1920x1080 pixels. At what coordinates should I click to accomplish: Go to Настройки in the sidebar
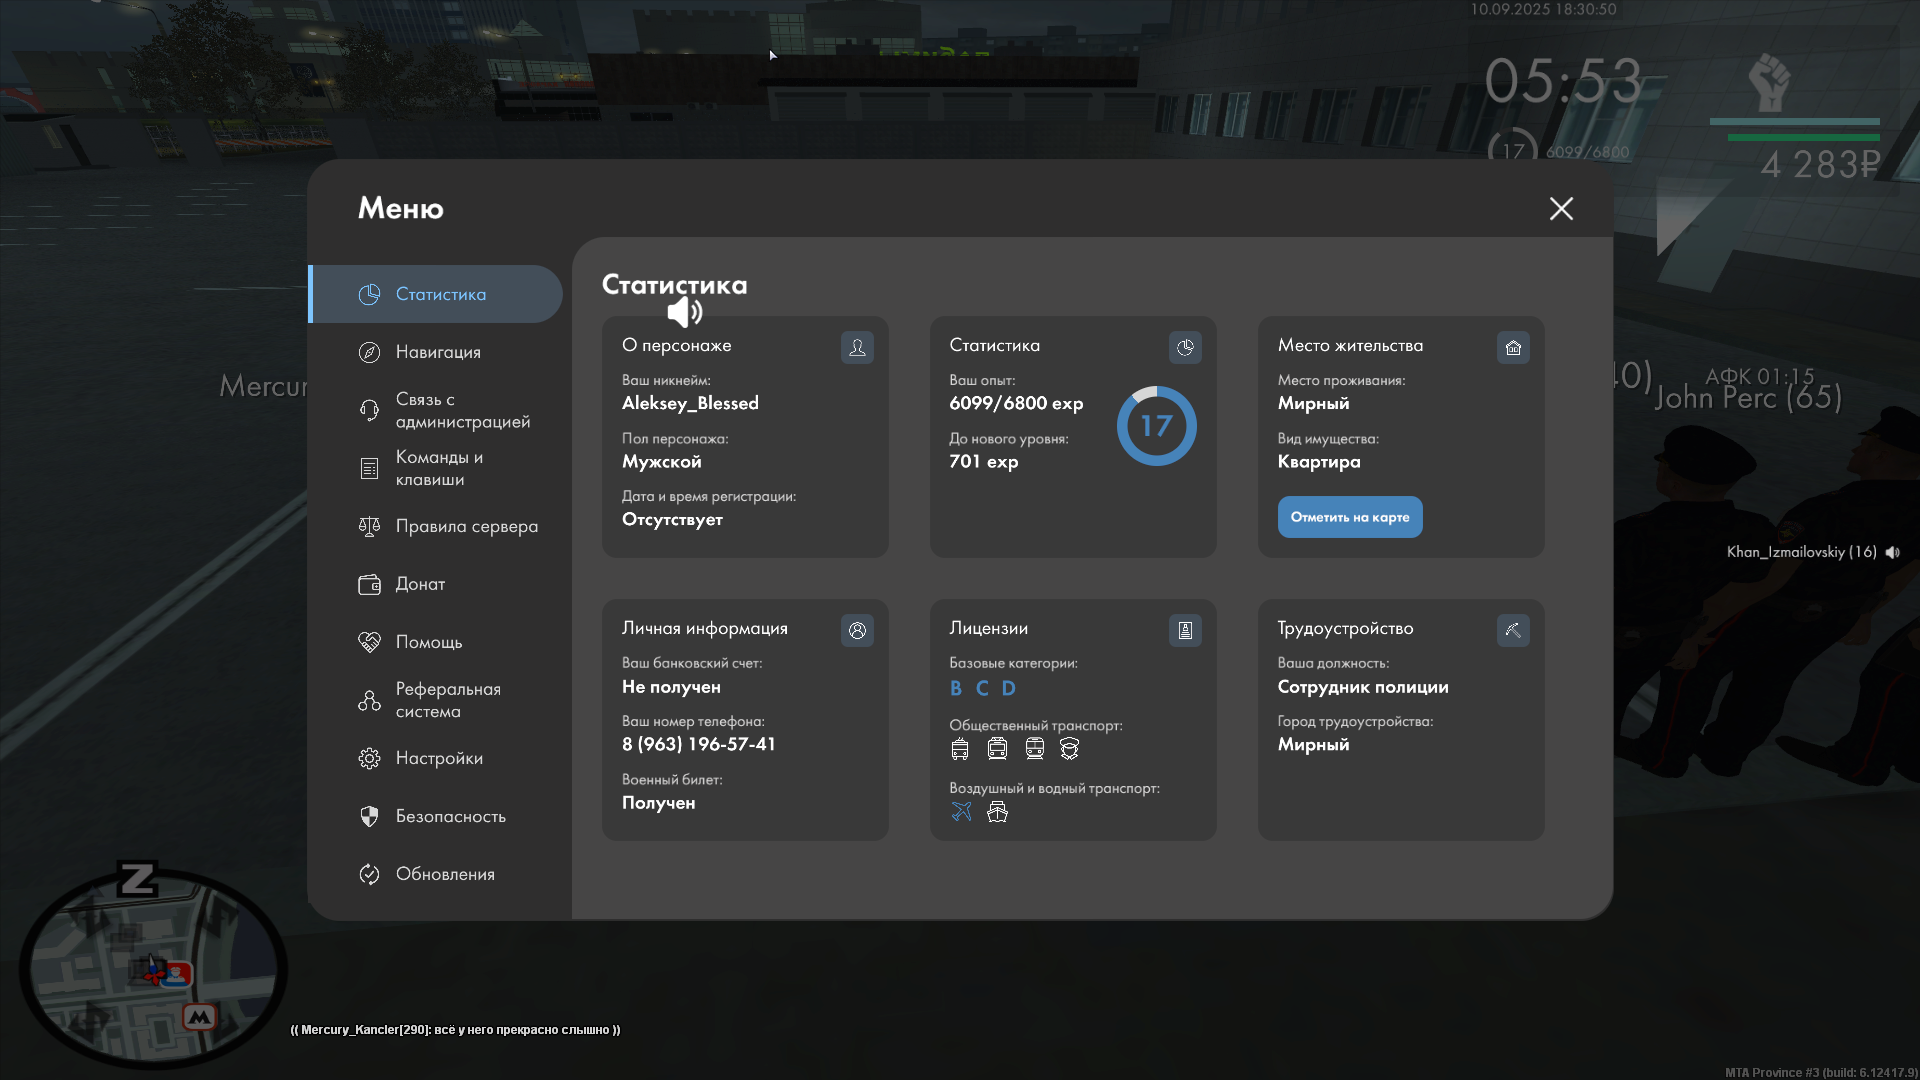click(x=439, y=758)
